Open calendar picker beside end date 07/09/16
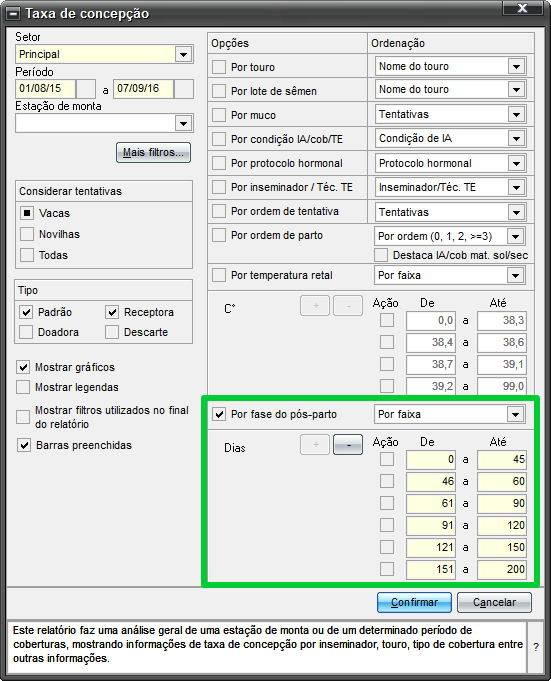The width and height of the screenshot is (551, 681). coord(184,89)
